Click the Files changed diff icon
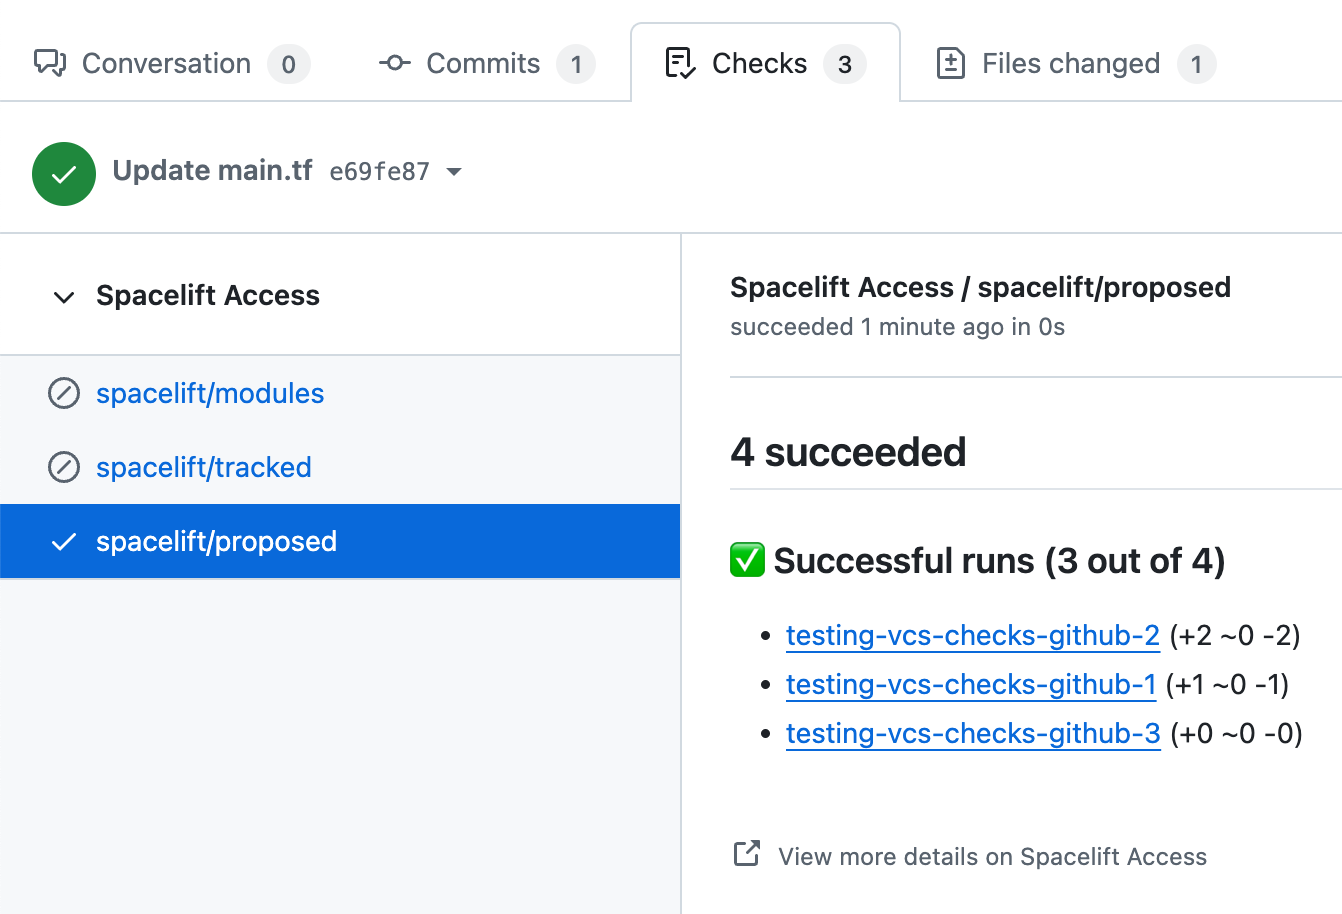This screenshot has width=1342, height=914. tap(950, 63)
